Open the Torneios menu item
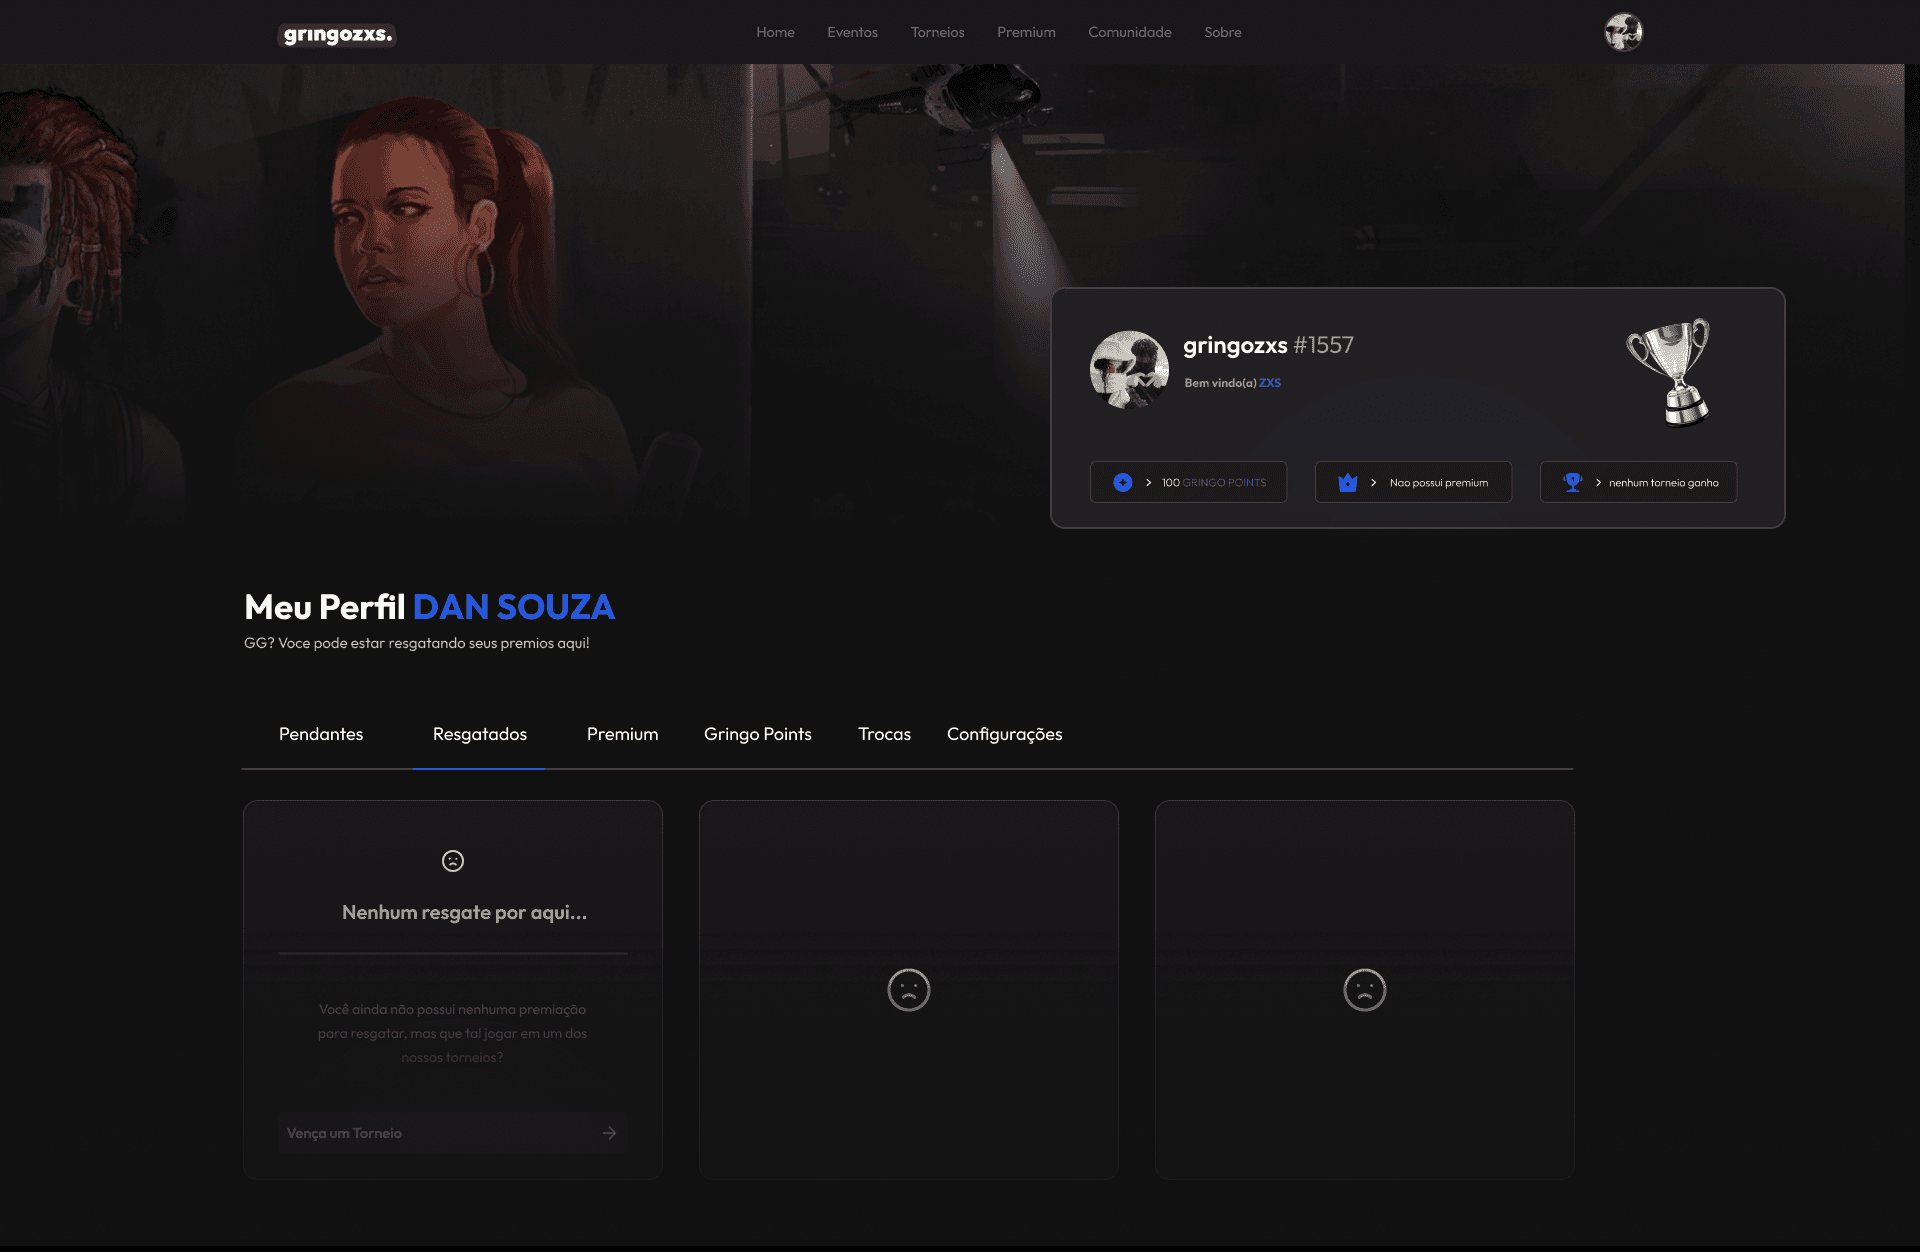This screenshot has width=1920, height=1252. click(937, 32)
